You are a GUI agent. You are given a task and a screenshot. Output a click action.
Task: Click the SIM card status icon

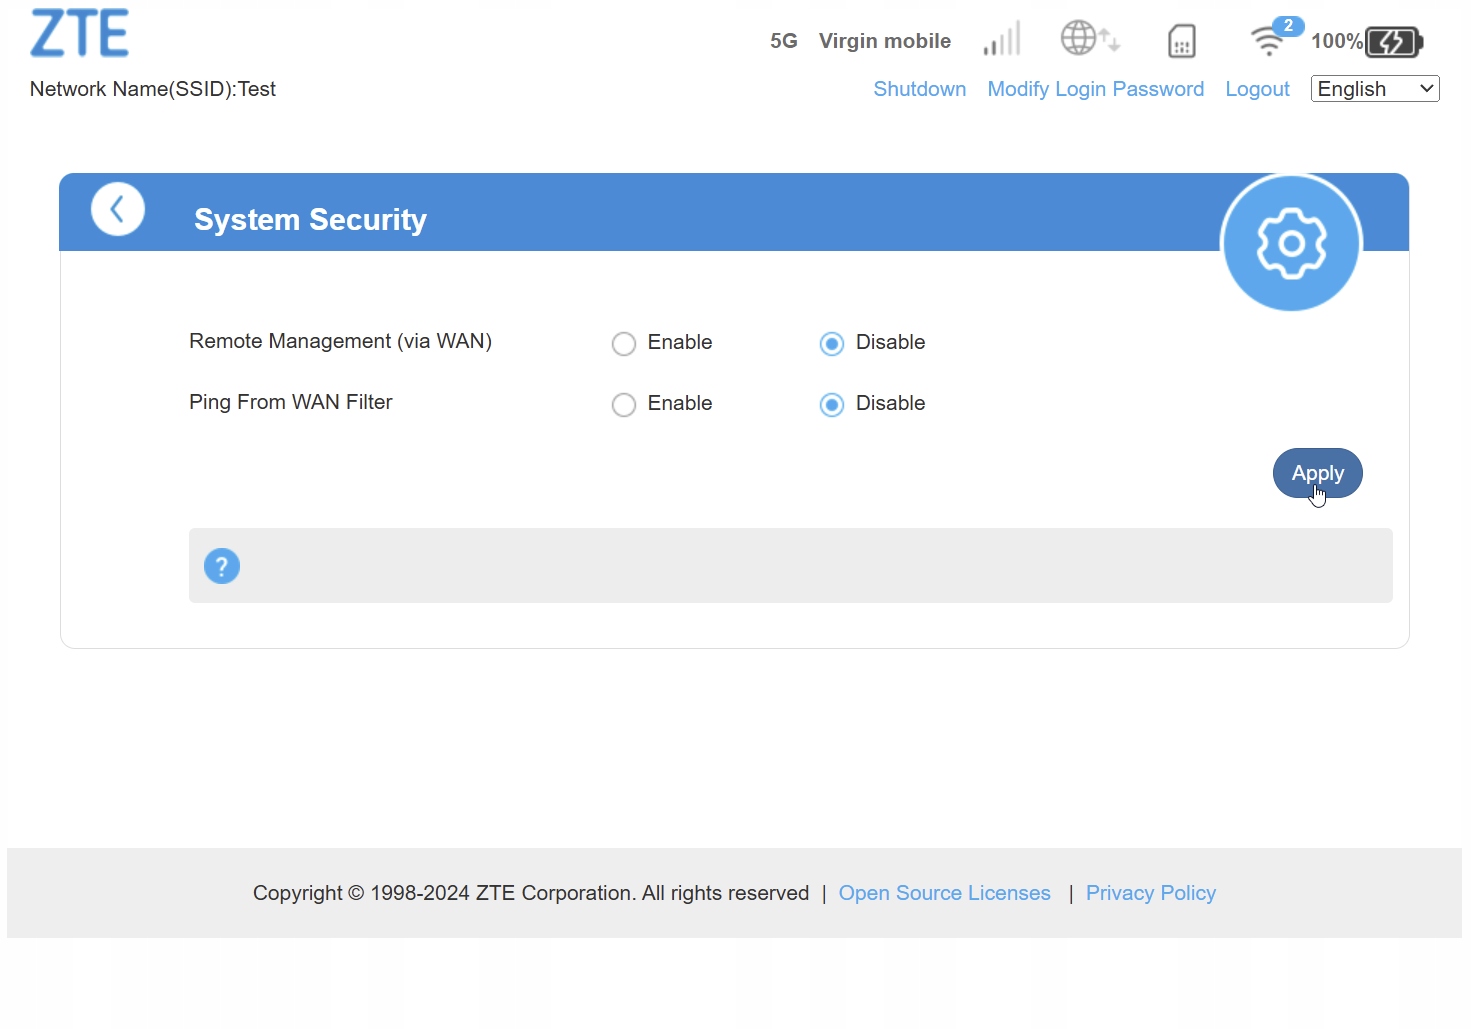click(x=1182, y=41)
